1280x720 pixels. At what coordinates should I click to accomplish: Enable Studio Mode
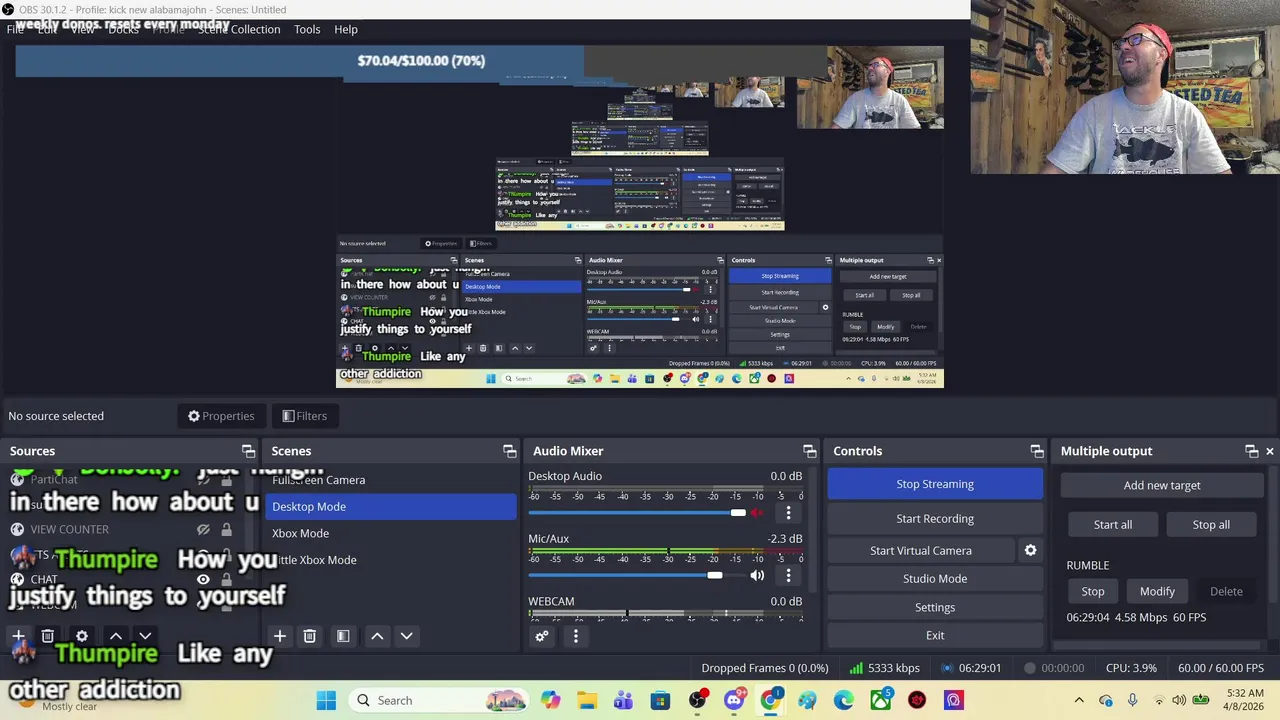tap(935, 578)
